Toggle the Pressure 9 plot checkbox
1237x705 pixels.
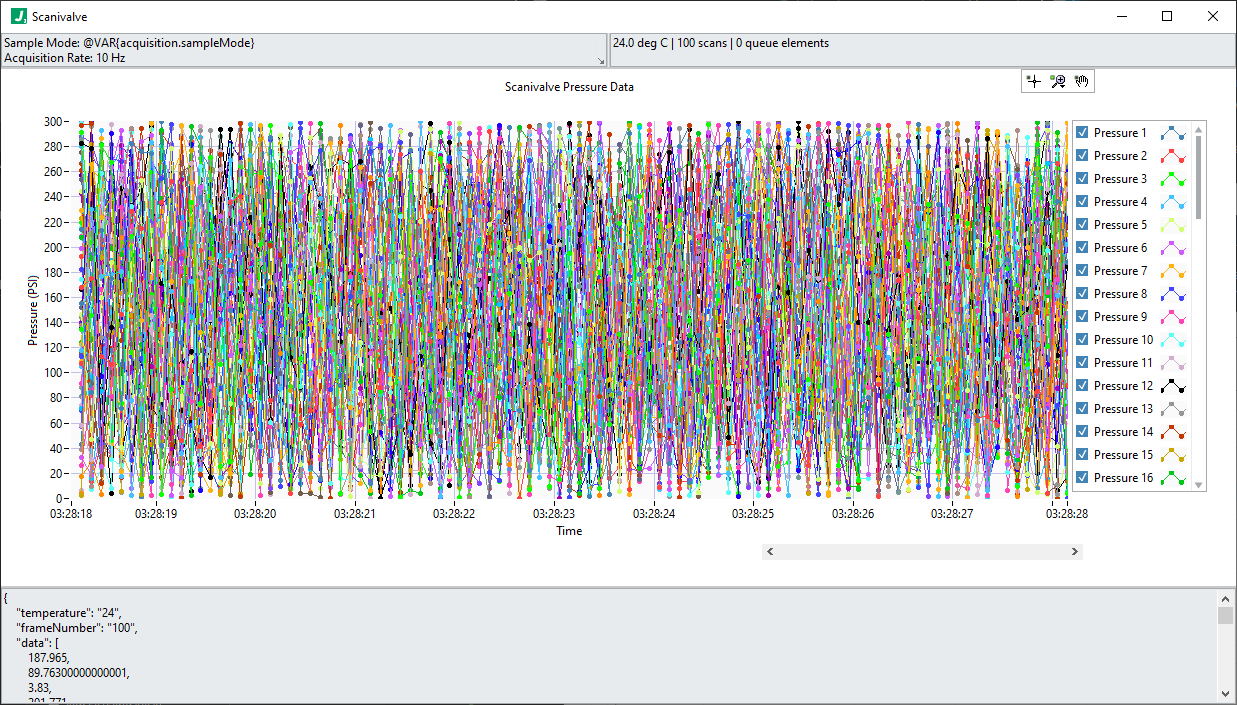coord(1082,316)
